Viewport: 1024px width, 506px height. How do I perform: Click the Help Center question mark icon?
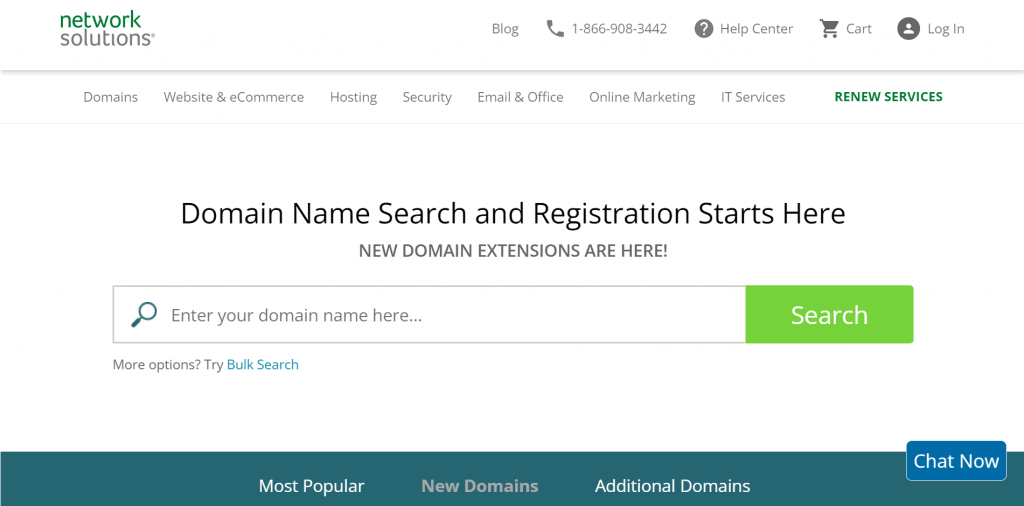point(703,29)
